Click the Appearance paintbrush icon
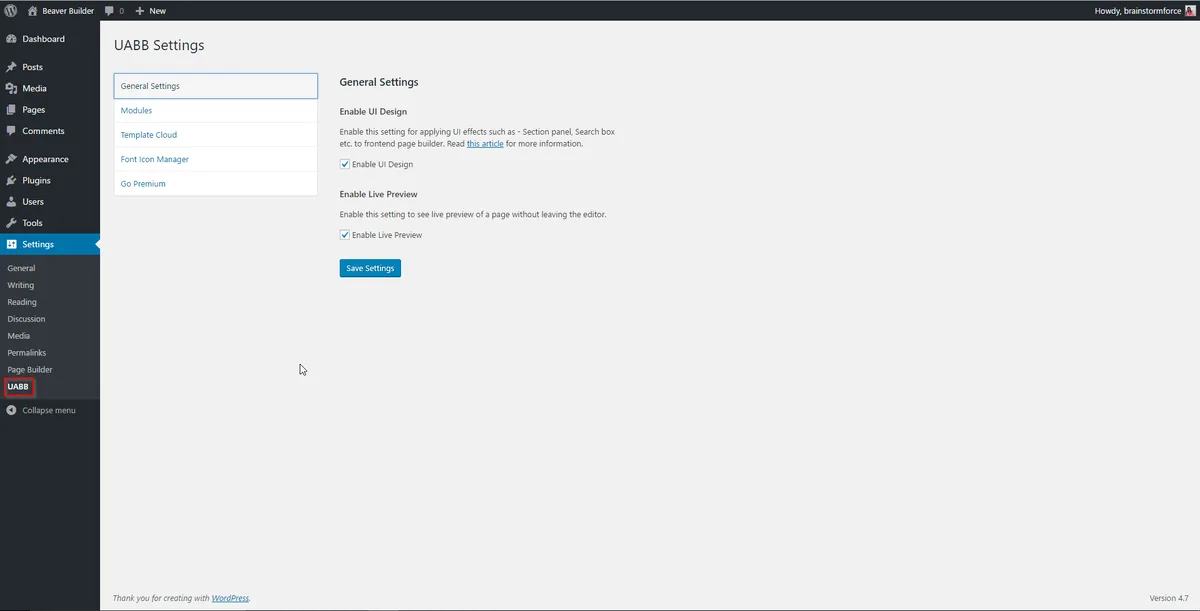This screenshot has height=611, width=1200. (11, 159)
